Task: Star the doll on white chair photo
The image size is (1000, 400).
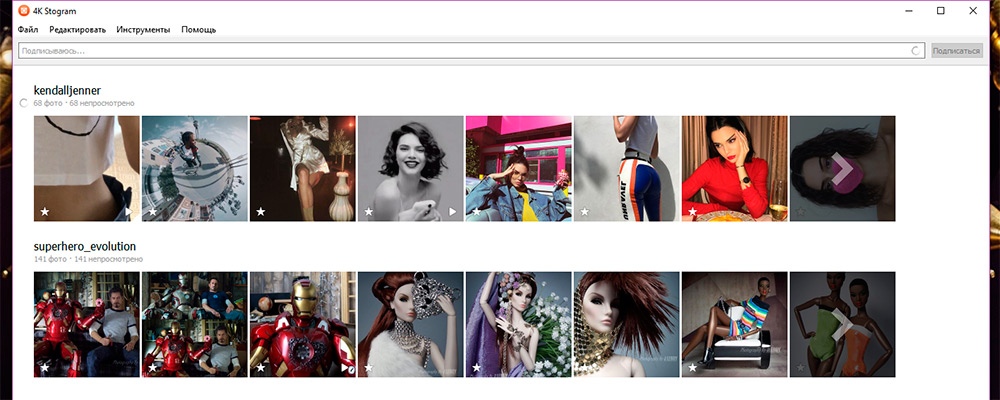Action: coord(693,367)
